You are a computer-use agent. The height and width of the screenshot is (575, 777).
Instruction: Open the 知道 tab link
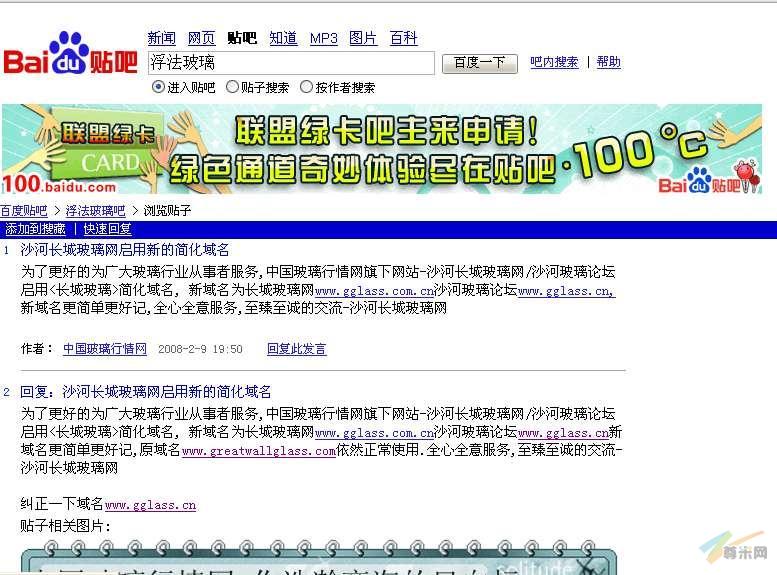pos(283,38)
